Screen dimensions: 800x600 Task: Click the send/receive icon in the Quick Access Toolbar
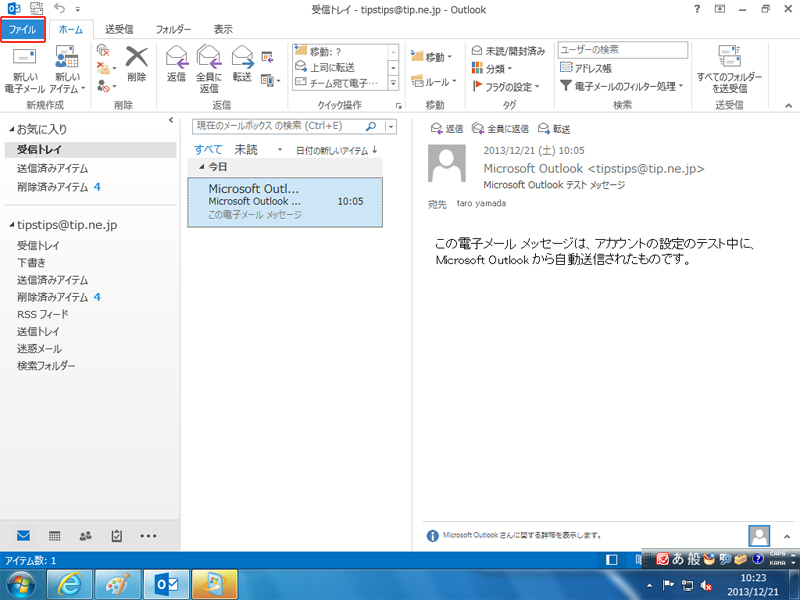(x=37, y=9)
